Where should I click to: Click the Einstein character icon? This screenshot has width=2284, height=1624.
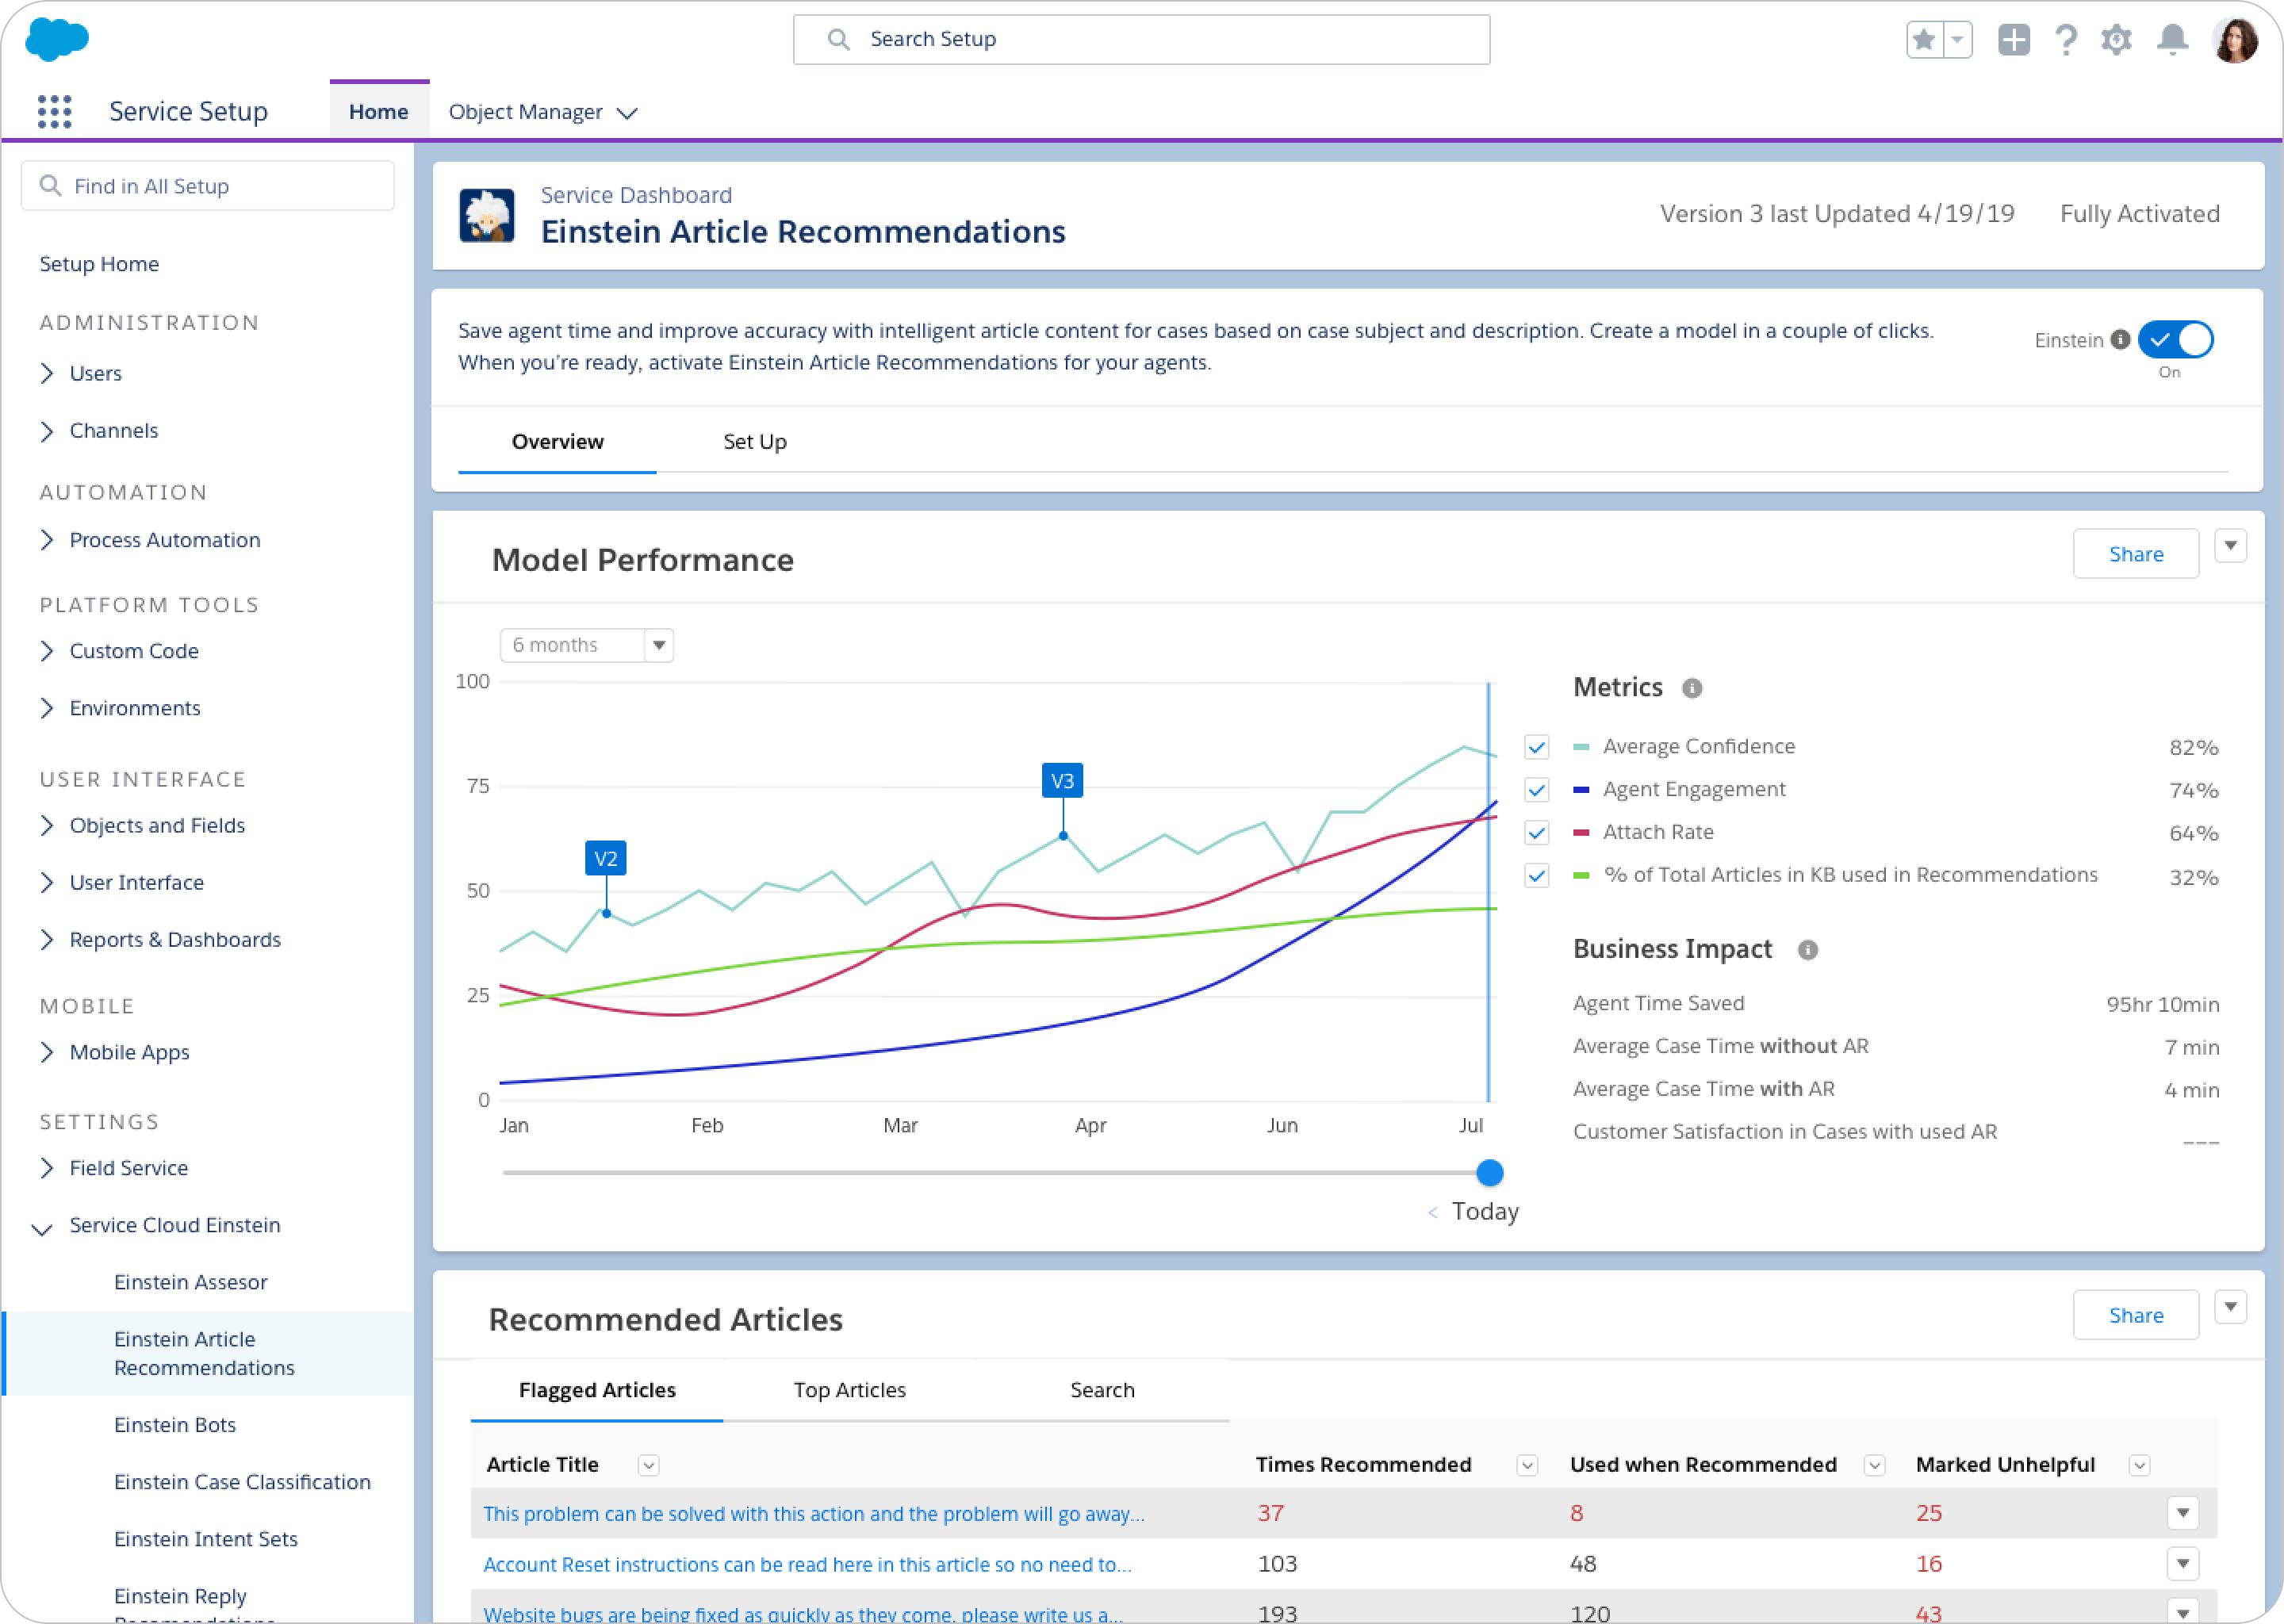487,215
